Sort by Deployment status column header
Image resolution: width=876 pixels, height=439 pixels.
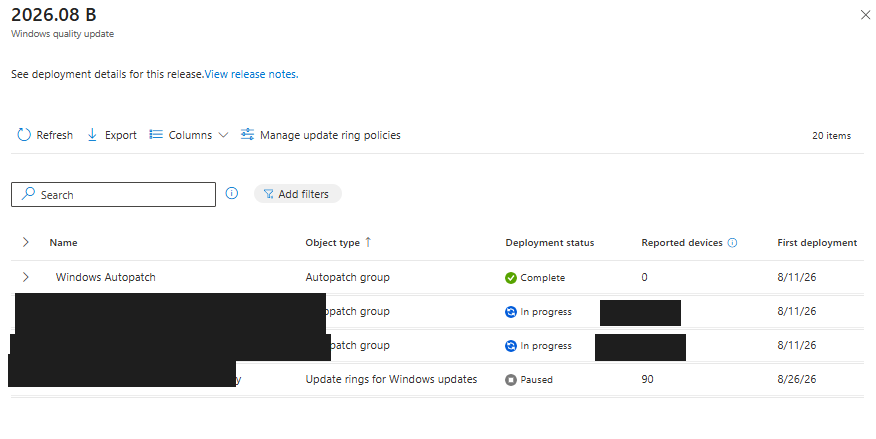550,242
